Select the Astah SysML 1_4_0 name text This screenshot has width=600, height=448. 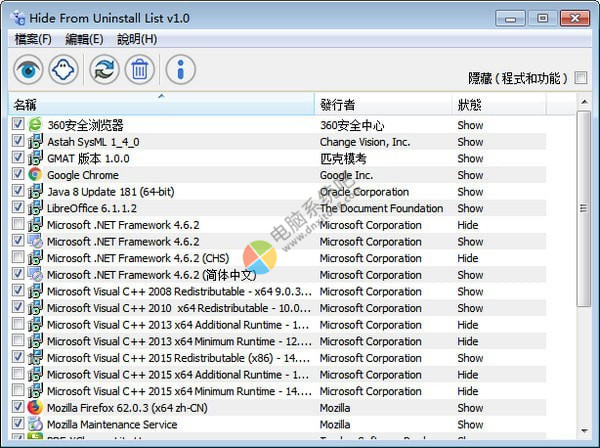(x=93, y=142)
